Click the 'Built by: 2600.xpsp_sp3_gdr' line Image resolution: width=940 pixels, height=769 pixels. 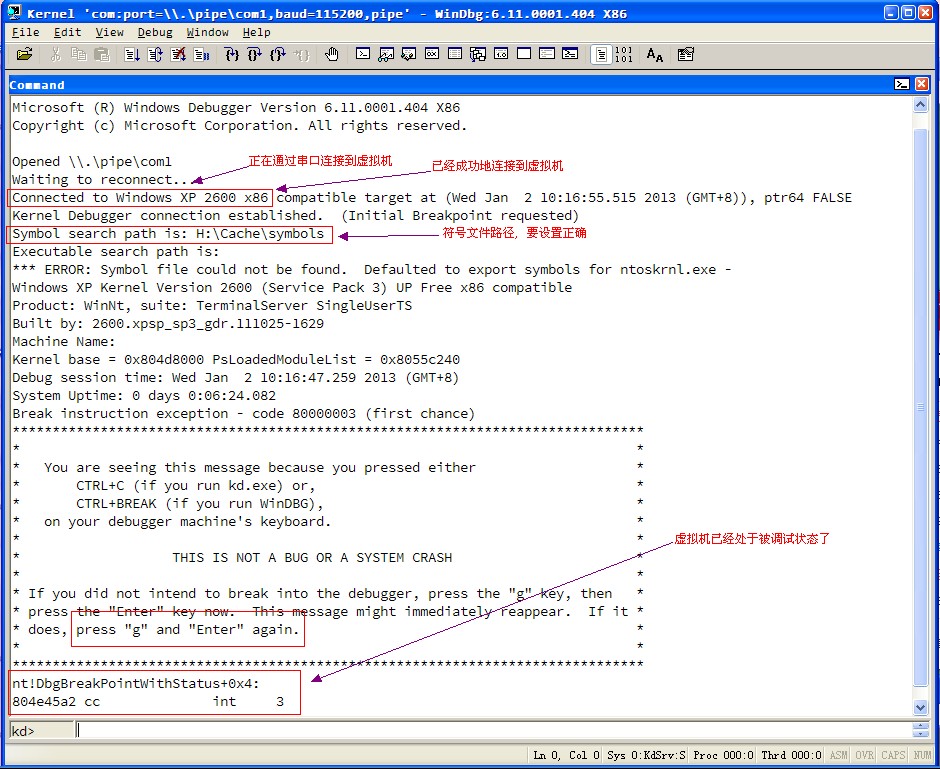[168, 324]
